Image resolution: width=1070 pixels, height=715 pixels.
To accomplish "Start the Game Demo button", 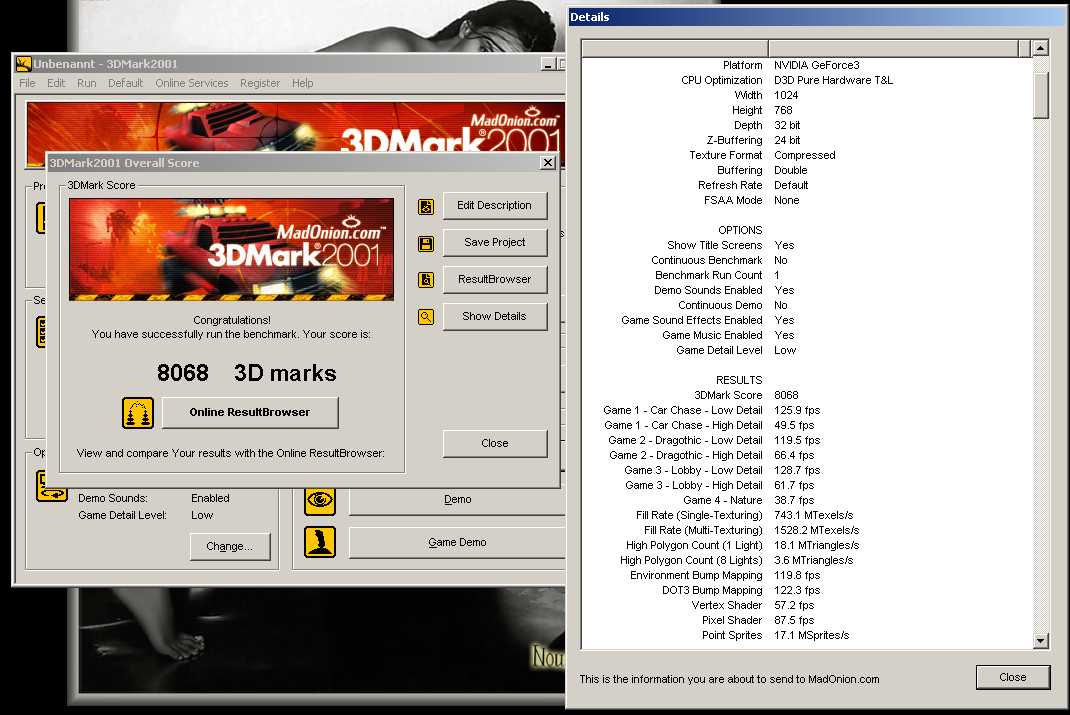I will click(x=457, y=542).
